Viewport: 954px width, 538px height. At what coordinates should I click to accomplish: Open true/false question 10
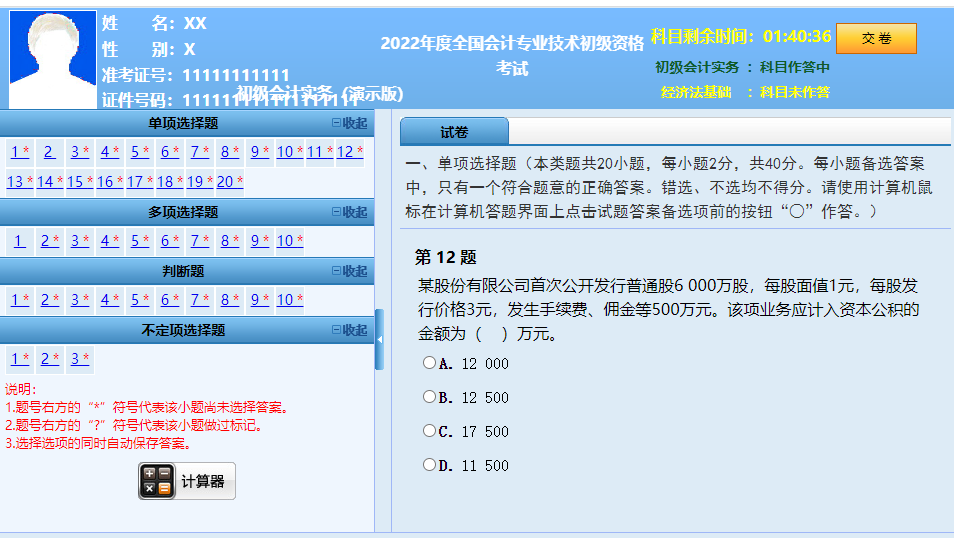289,300
